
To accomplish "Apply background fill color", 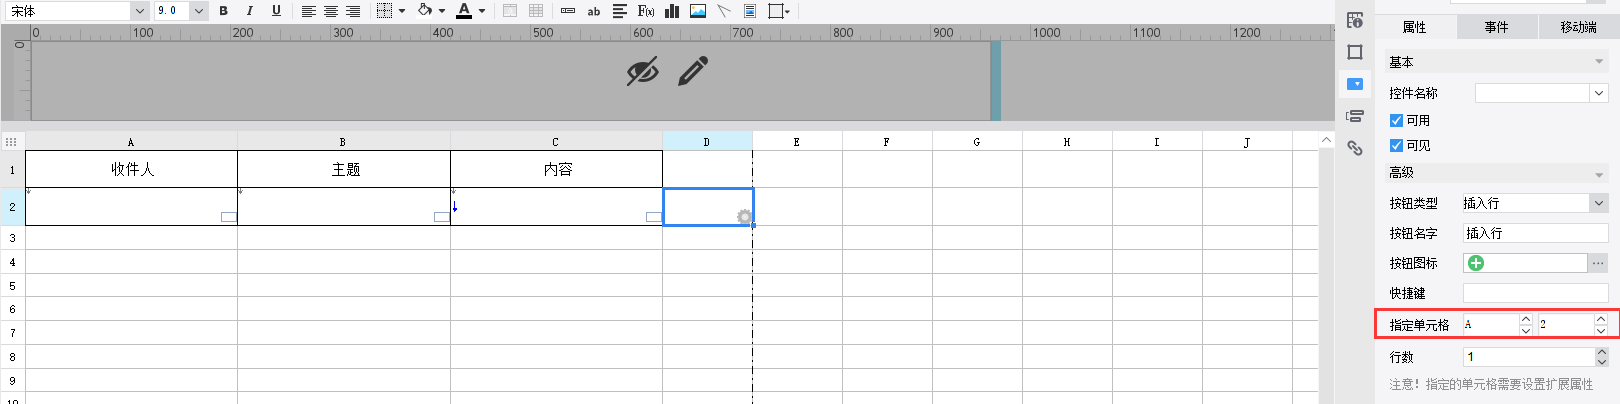I will pyautogui.click(x=425, y=11).
